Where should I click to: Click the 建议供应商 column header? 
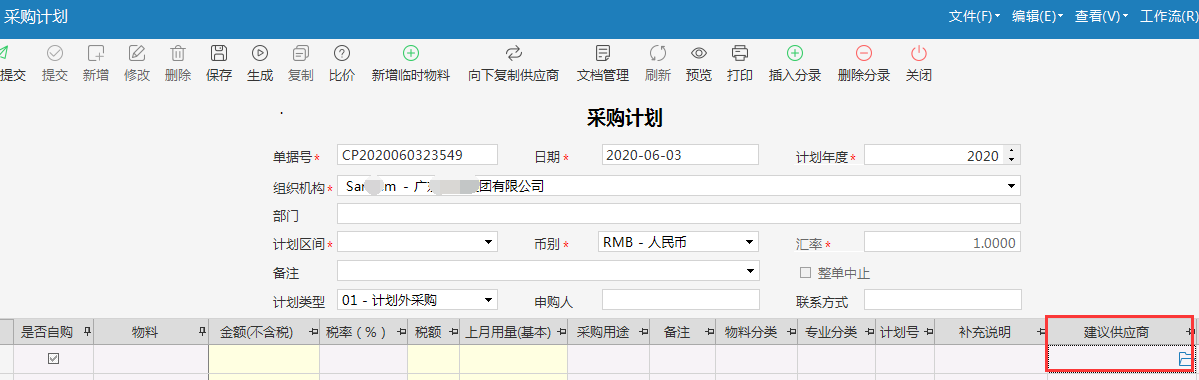[1115, 332]
